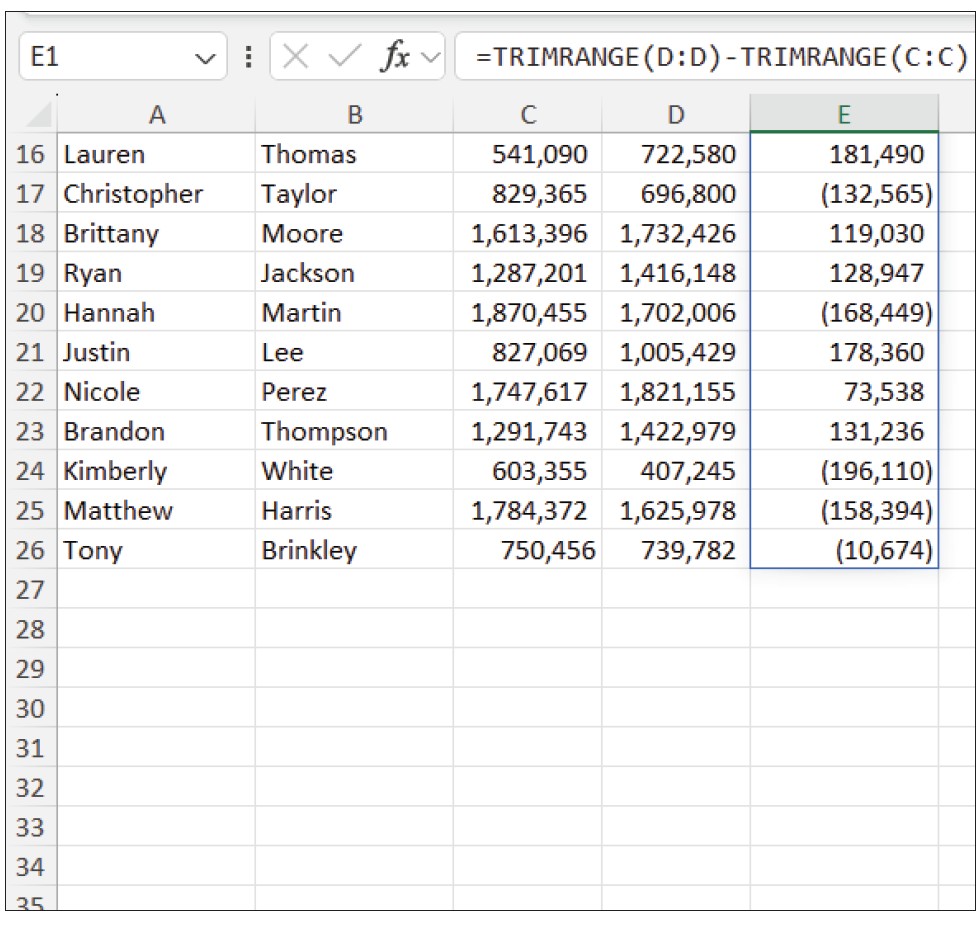Screen dimensions: 978x941
Task: Expand the Name Box dropdown arrow
Action: click(x=207, y=59)
